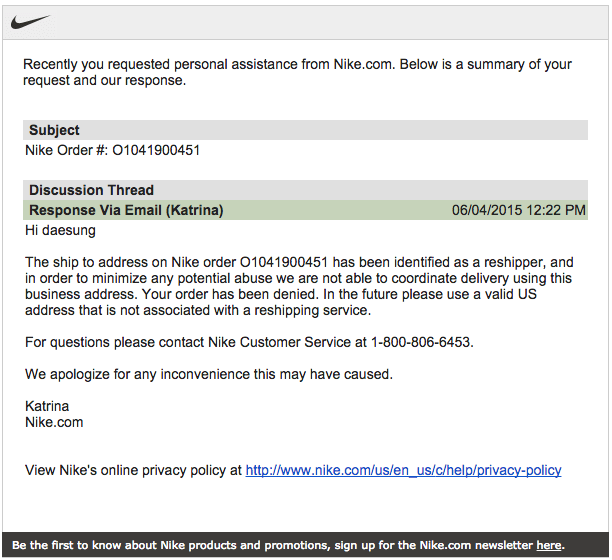
Task: Click the "We apologize for any inconvenience" sentence
Action: click(x=208, y=374)
